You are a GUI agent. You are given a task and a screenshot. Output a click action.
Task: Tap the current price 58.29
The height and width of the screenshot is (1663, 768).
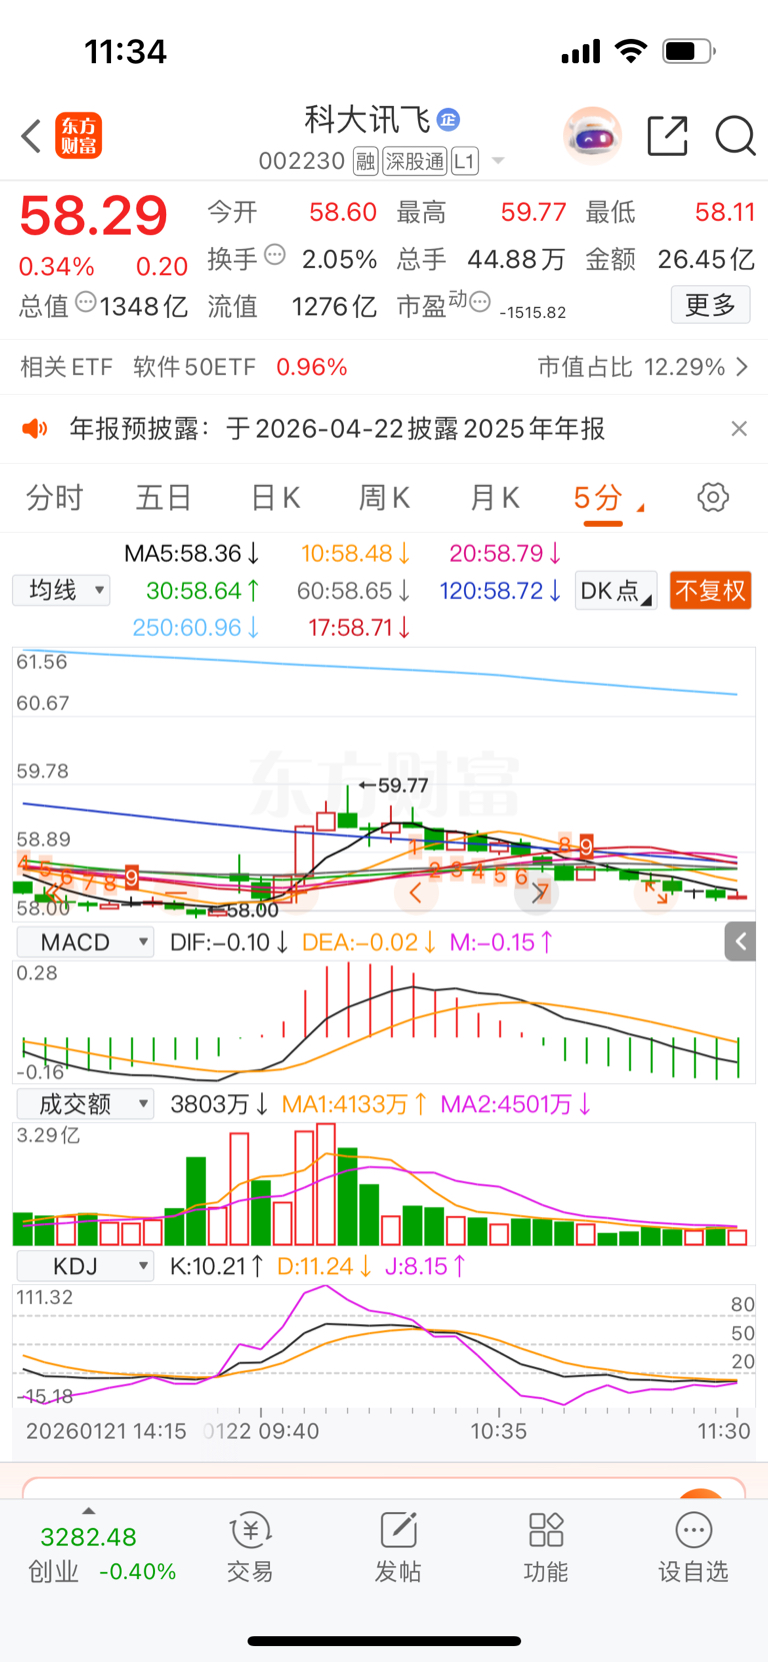[x=94, y=215]
